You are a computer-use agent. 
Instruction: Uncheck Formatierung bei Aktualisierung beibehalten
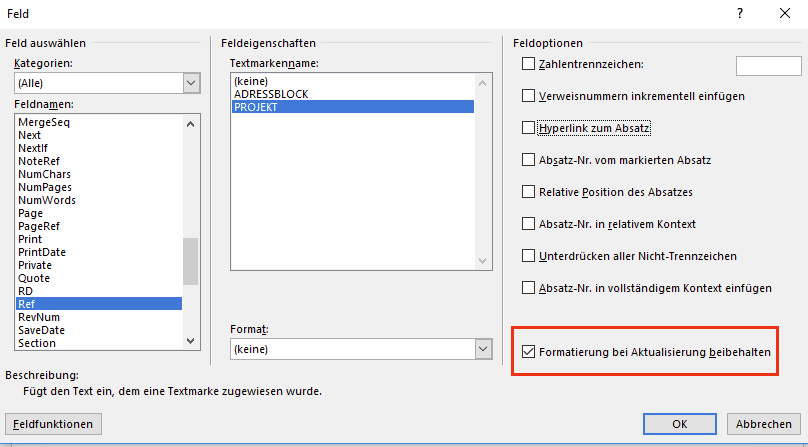pyautogui.click(x=529, y=353)
